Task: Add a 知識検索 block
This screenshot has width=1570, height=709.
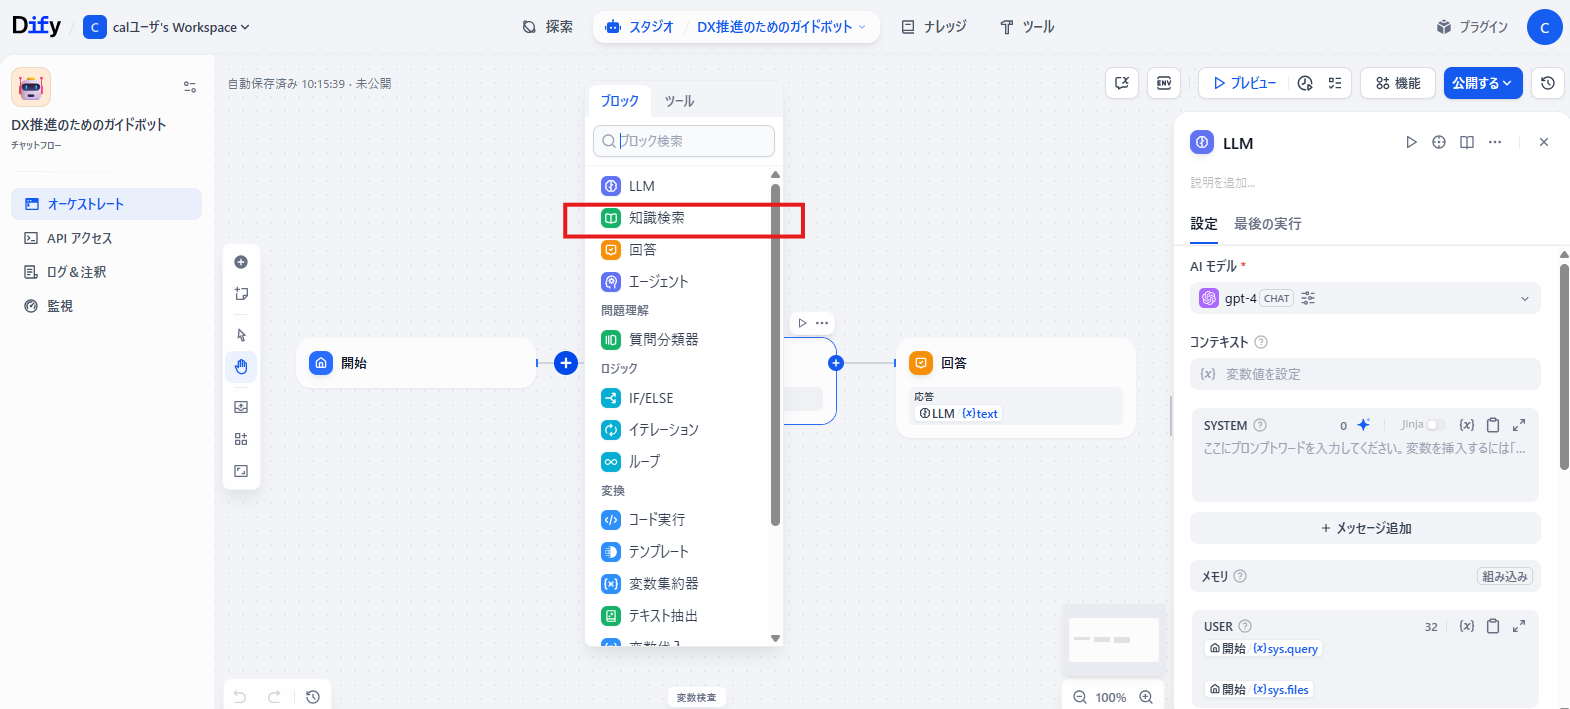Action: (683, 218)
